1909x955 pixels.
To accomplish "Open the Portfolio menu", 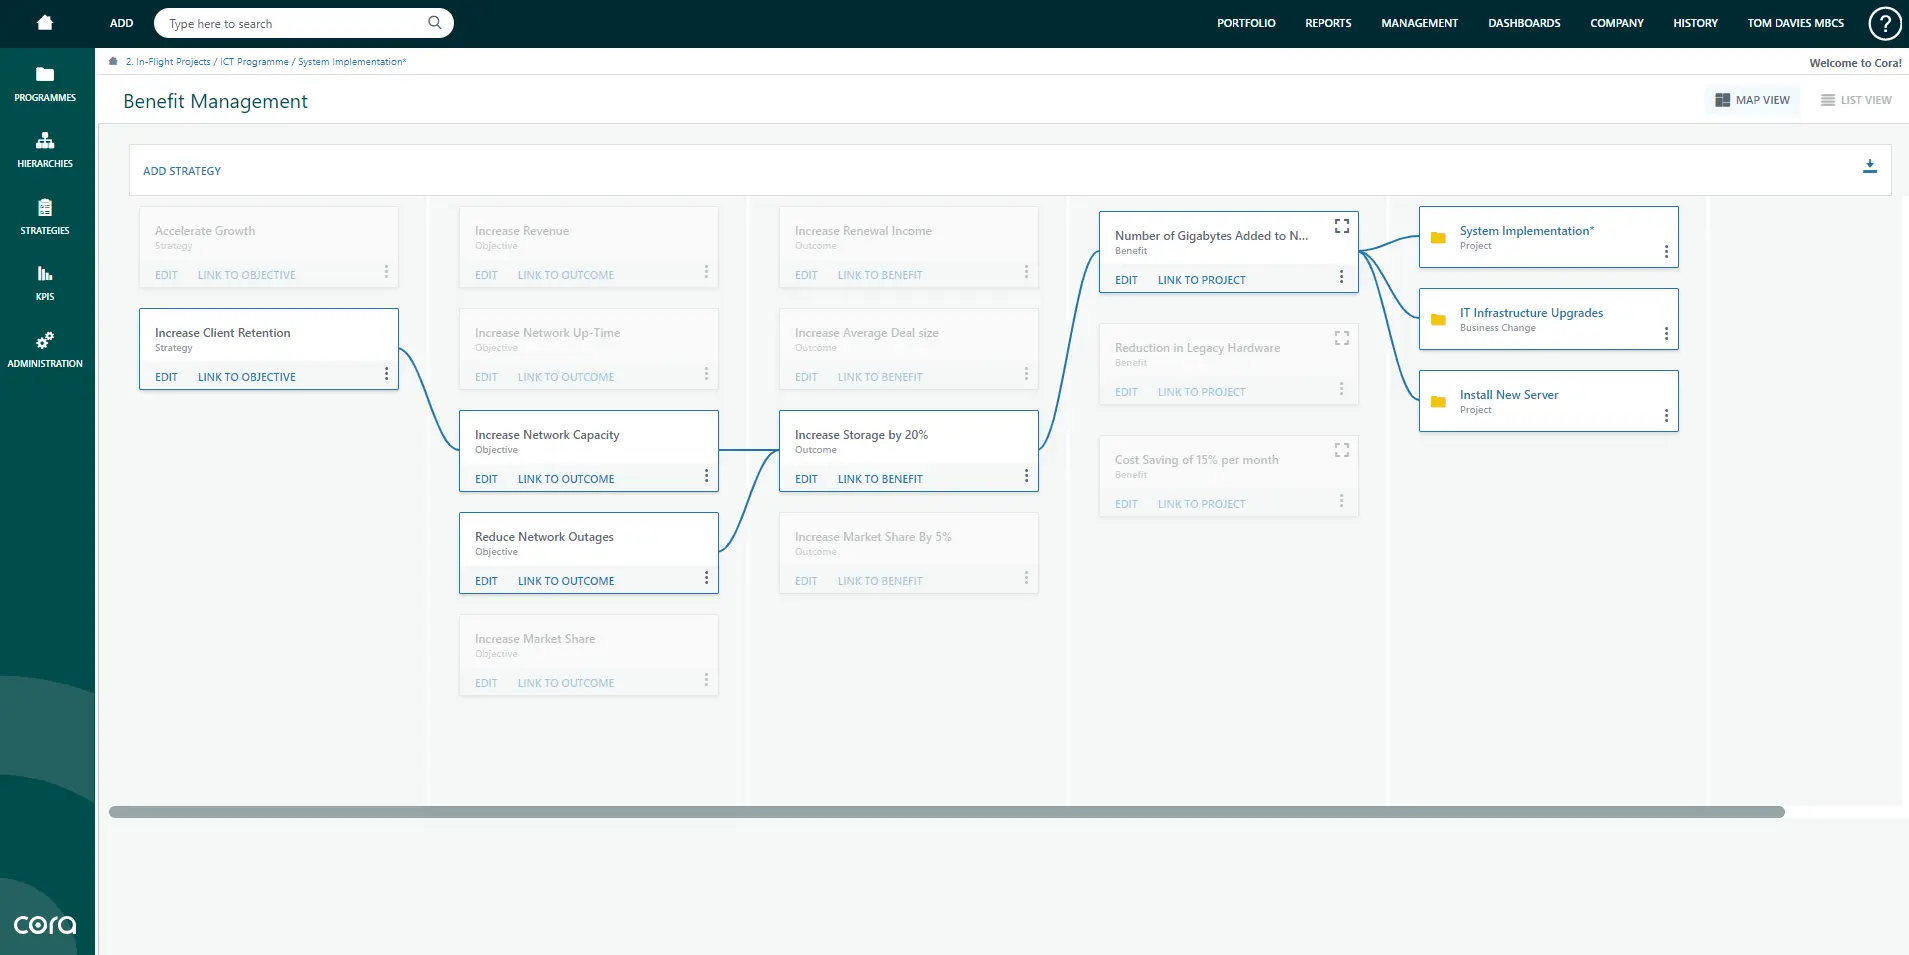I will (x=1246, y=23).
